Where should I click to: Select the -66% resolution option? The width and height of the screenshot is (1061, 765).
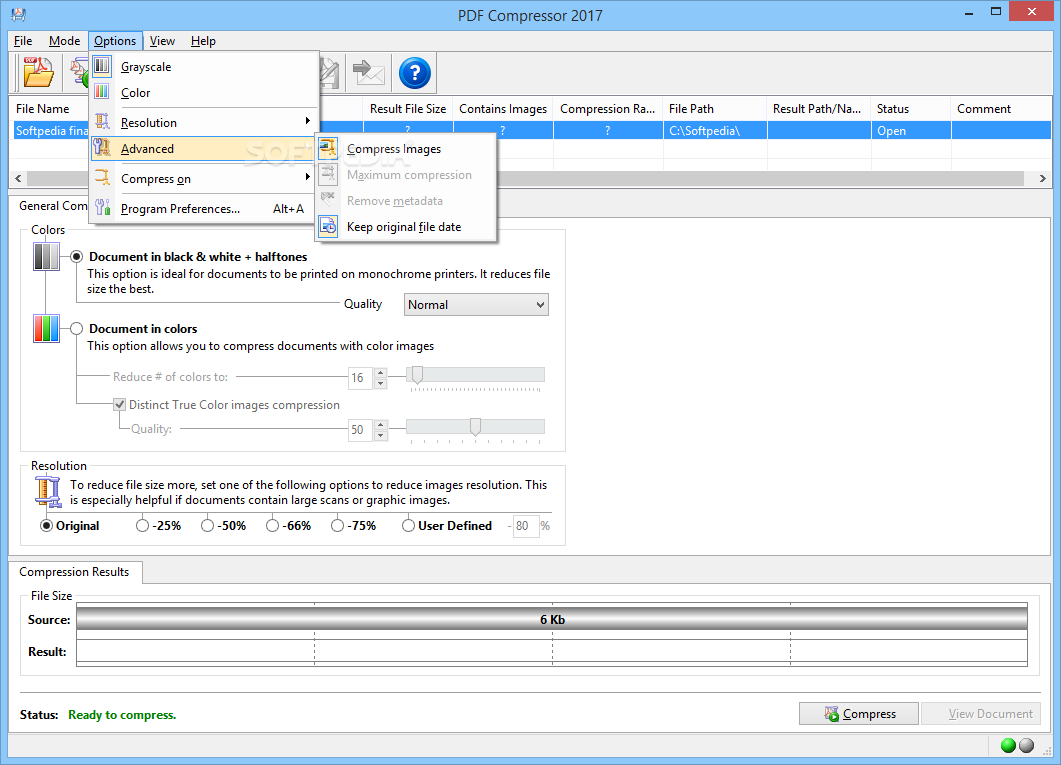point(272,526)
